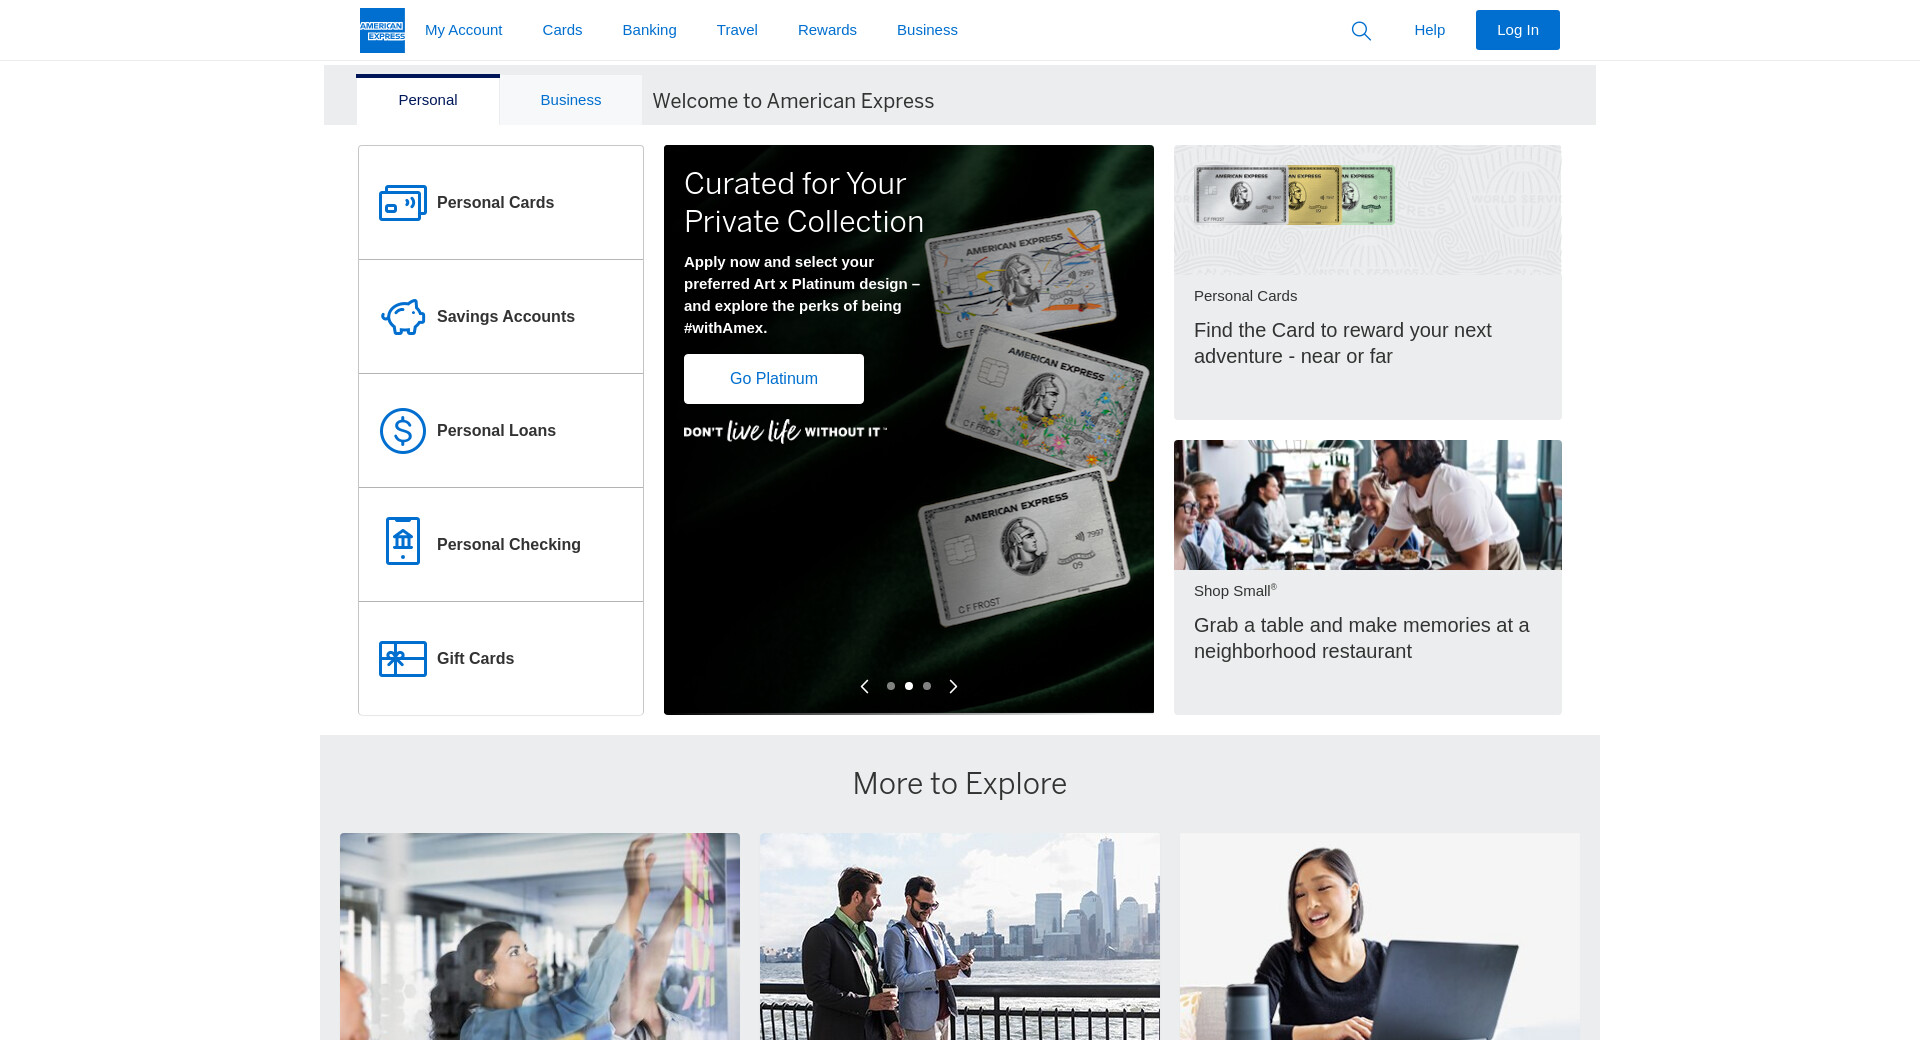Select the third carousel dot indicator

927,686
